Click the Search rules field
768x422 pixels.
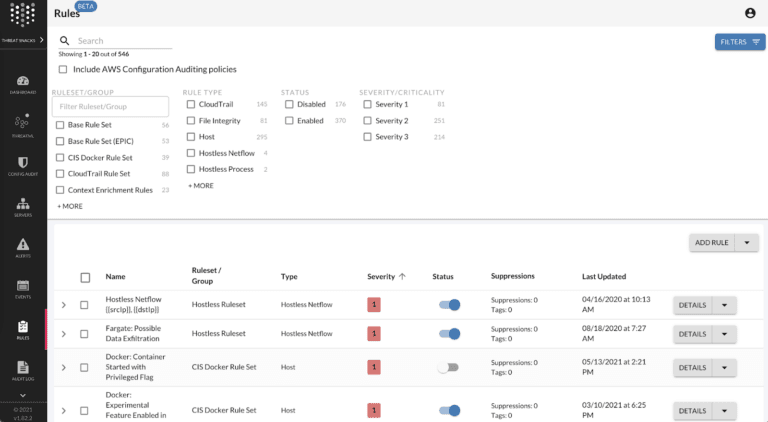point(122,41)
